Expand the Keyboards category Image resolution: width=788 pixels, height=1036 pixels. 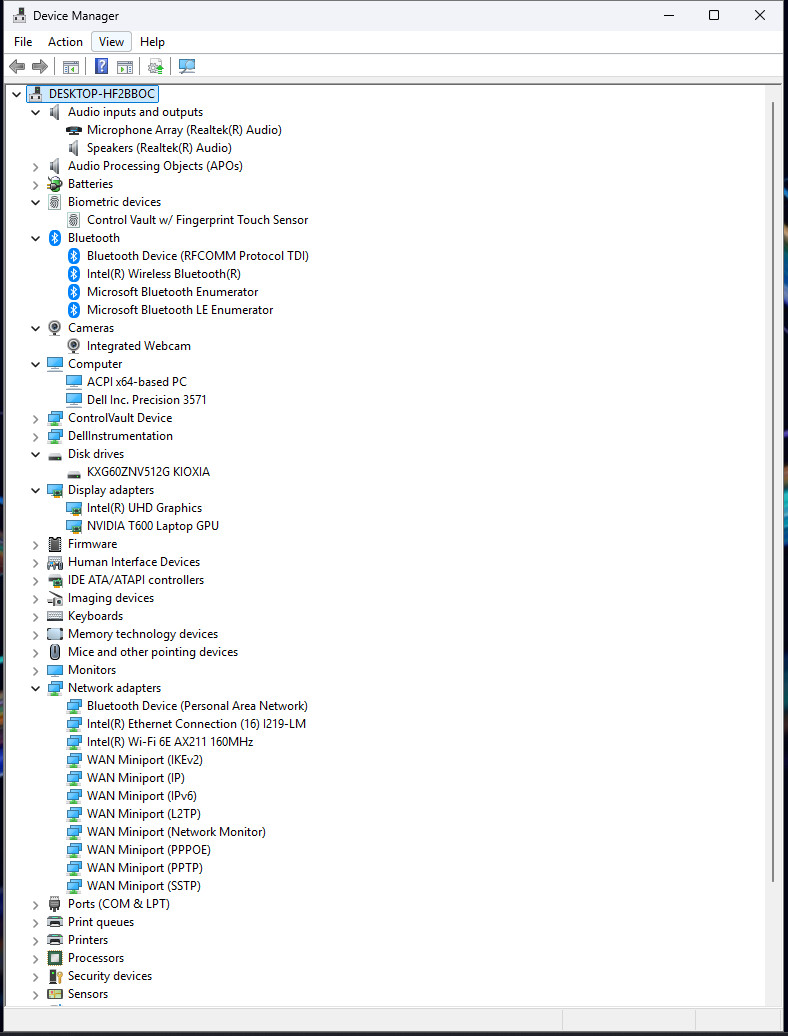pyautogui.click(x=36, y=616)
